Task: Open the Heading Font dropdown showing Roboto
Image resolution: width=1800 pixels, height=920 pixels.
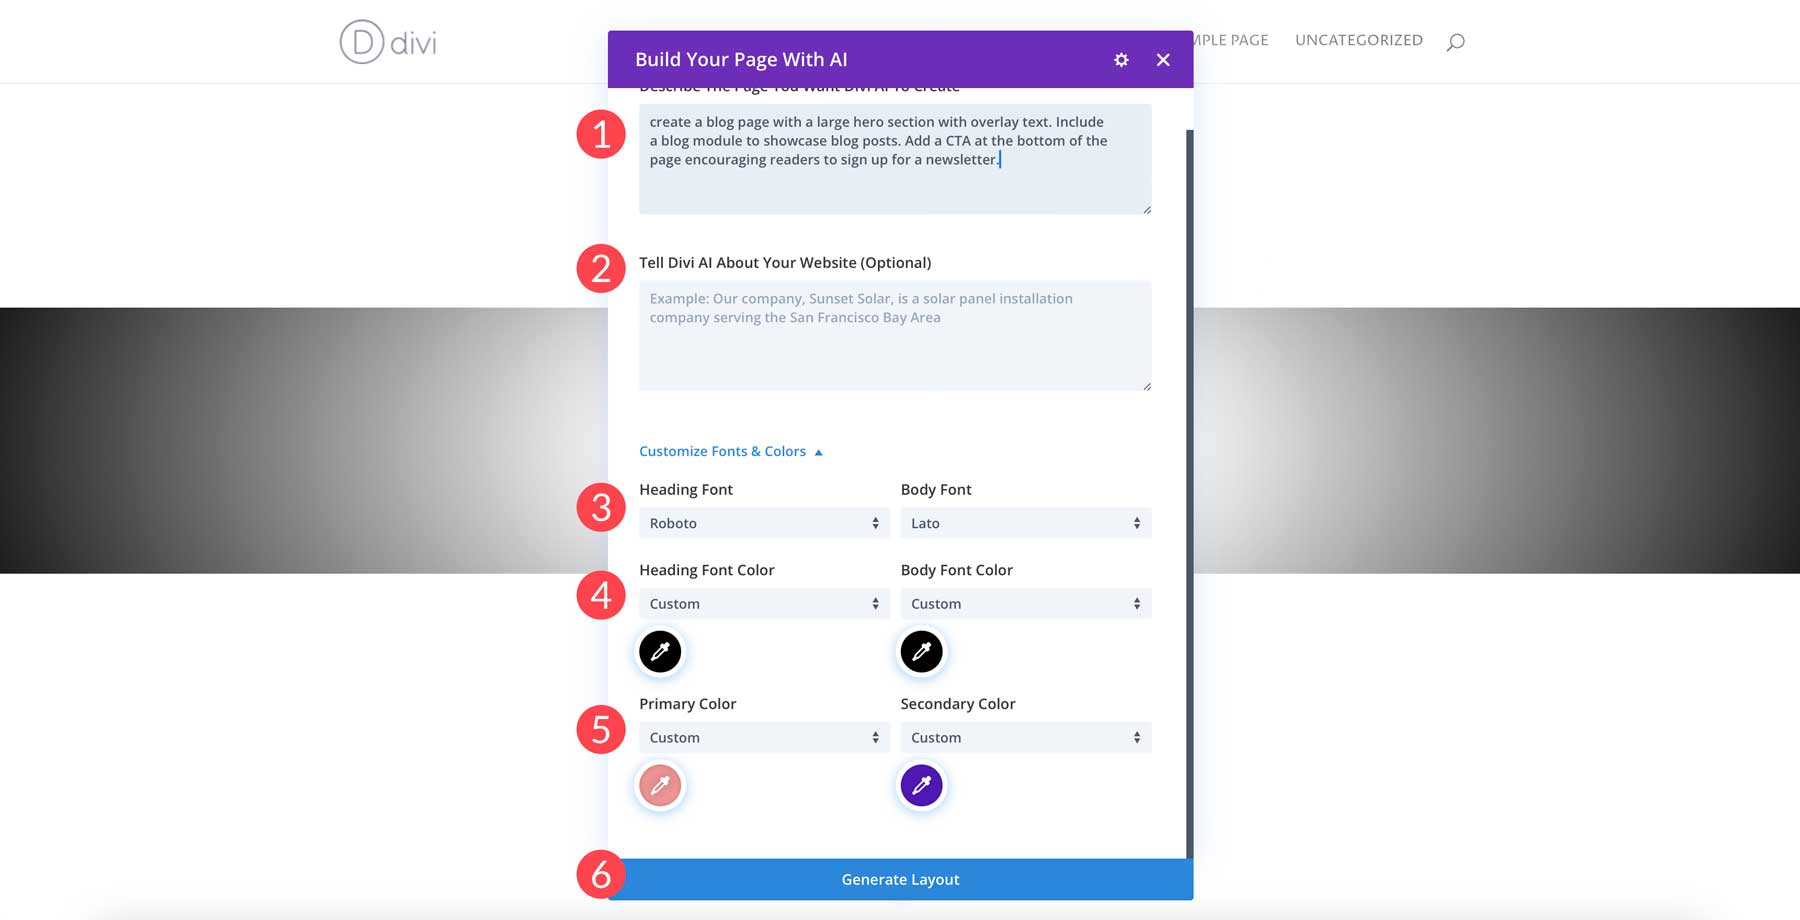Action: 763,523
